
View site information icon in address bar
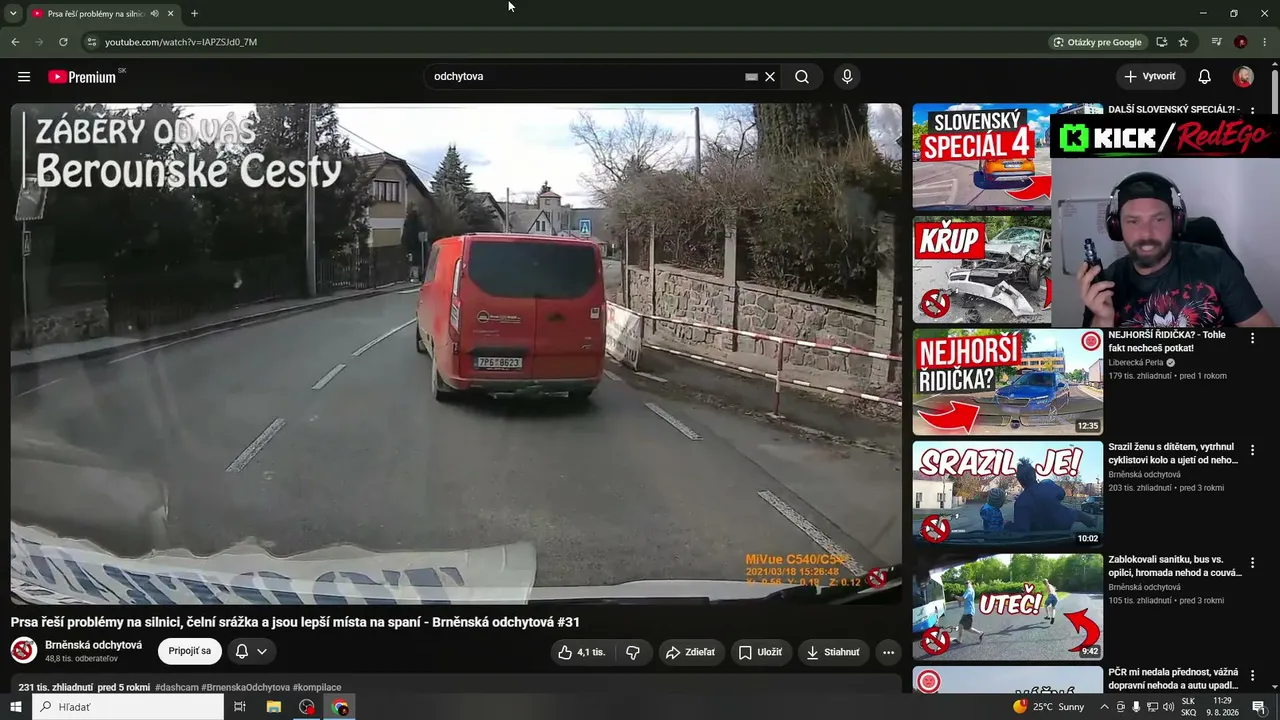[x=91, y=42]
